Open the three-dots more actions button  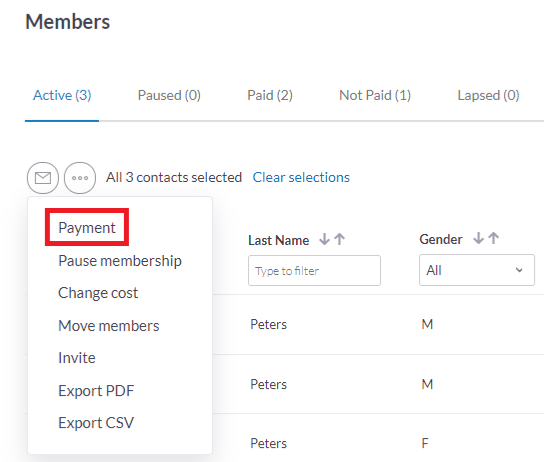tap(80, 178)
